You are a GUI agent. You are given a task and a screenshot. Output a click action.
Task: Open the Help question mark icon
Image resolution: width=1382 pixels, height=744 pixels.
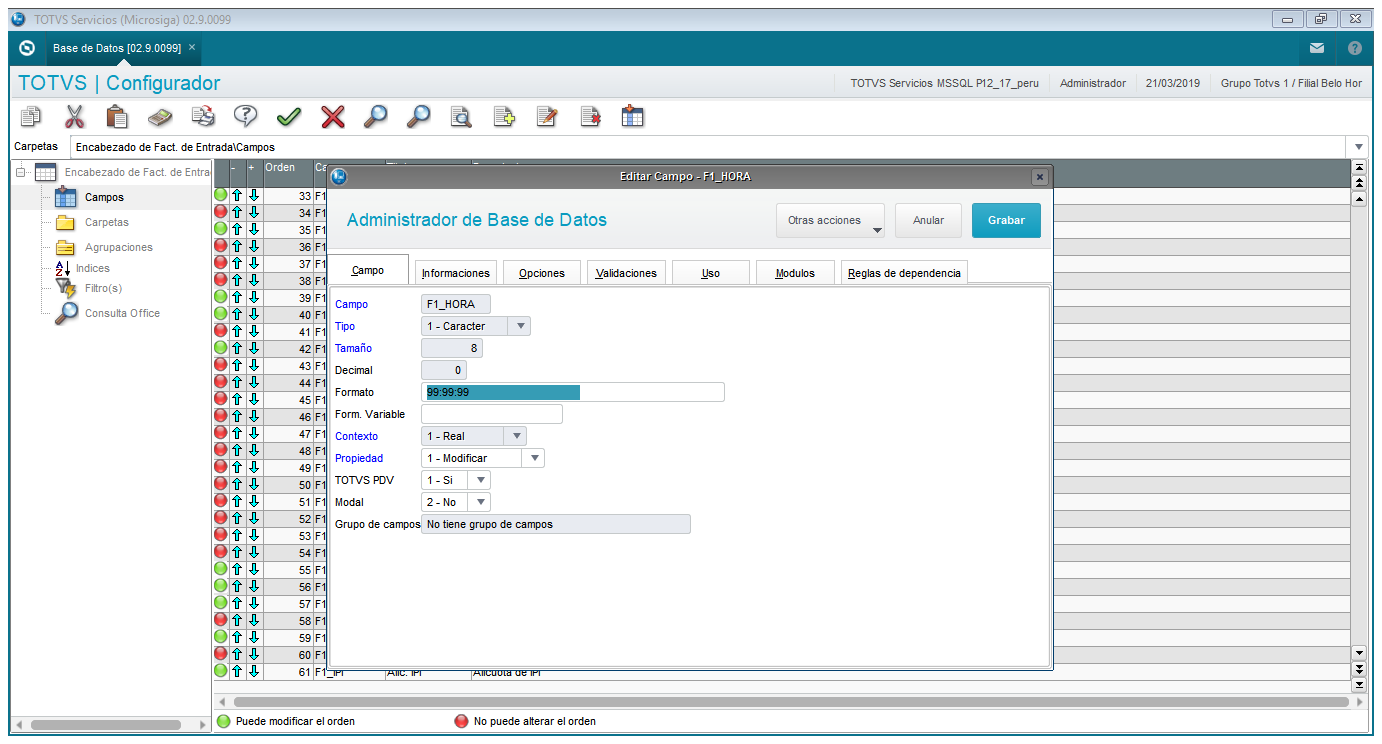246,116
